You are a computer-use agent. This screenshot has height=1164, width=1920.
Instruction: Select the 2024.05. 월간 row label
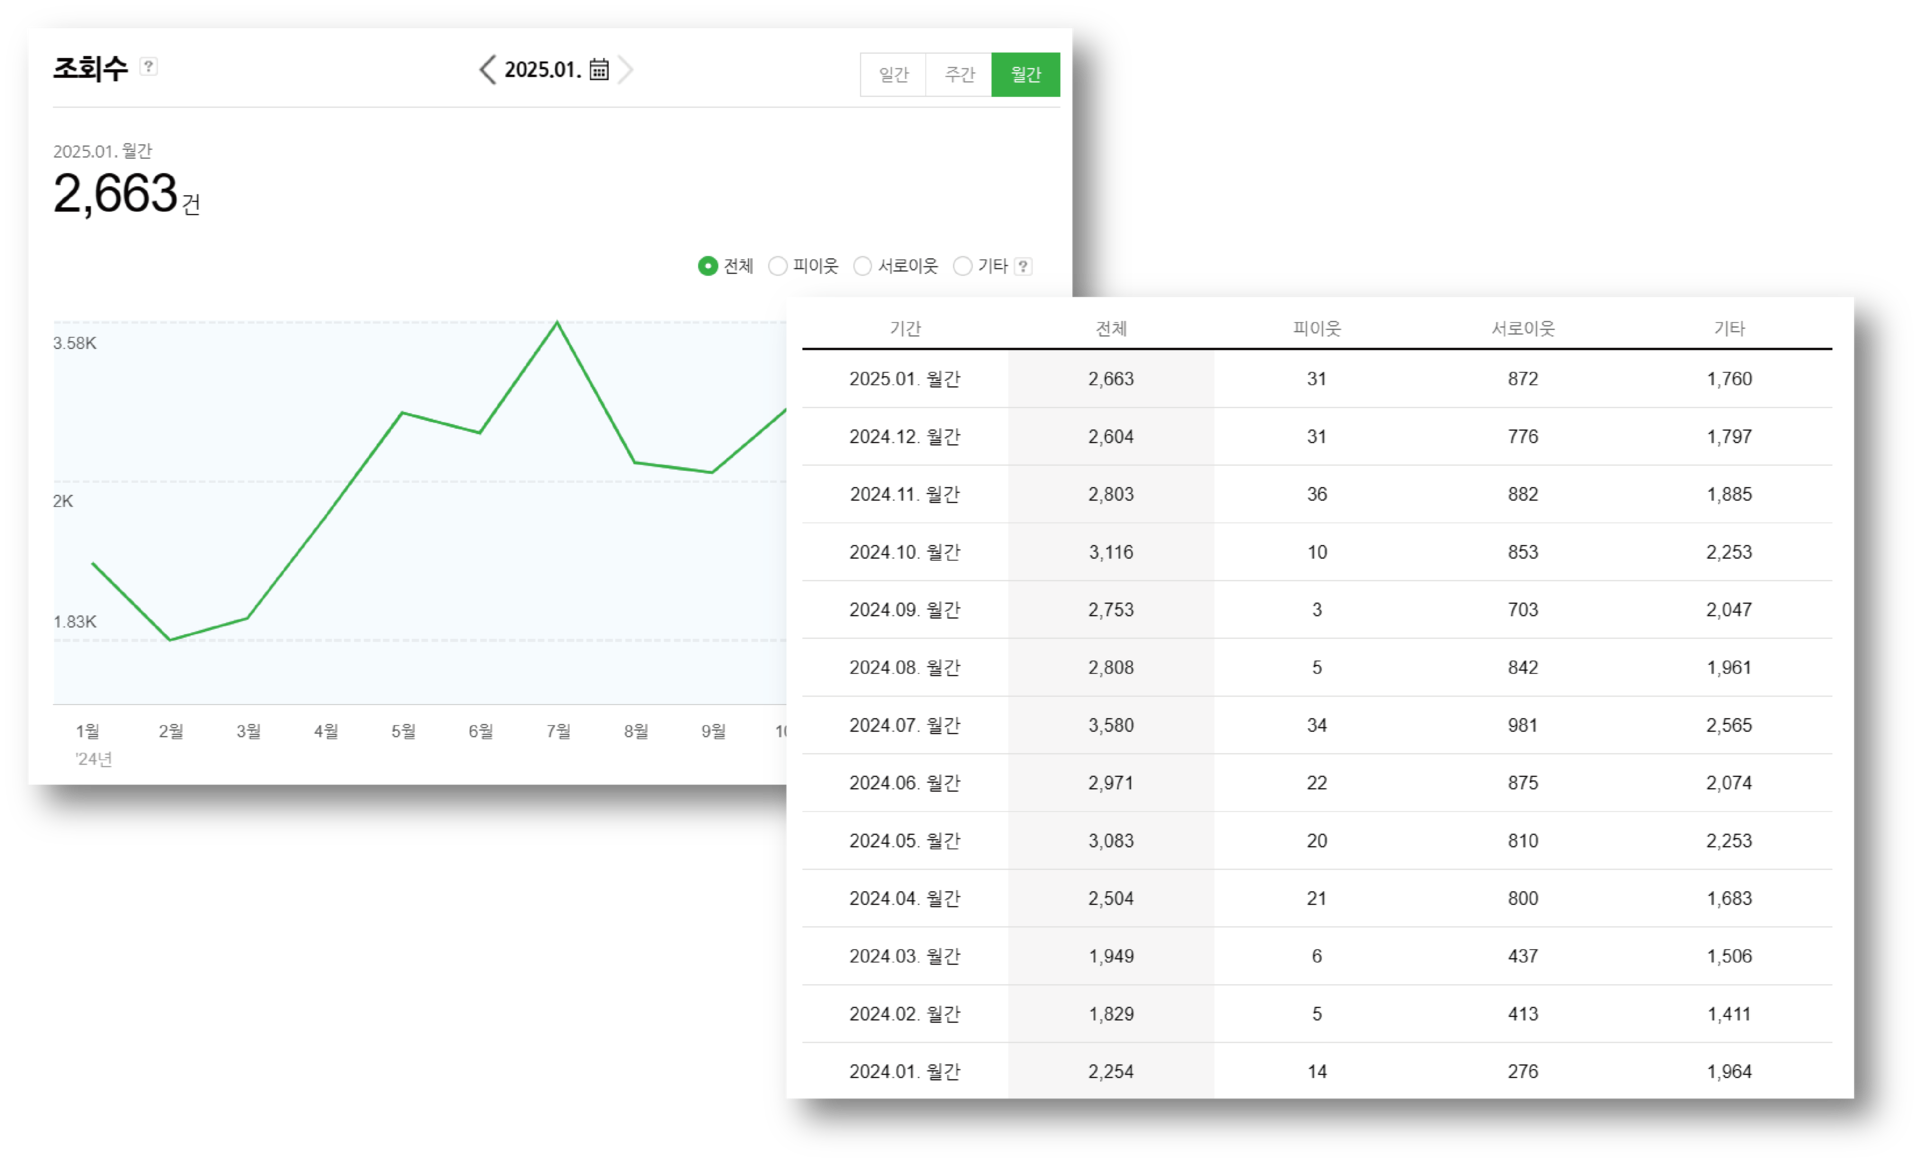pos(905,841)
